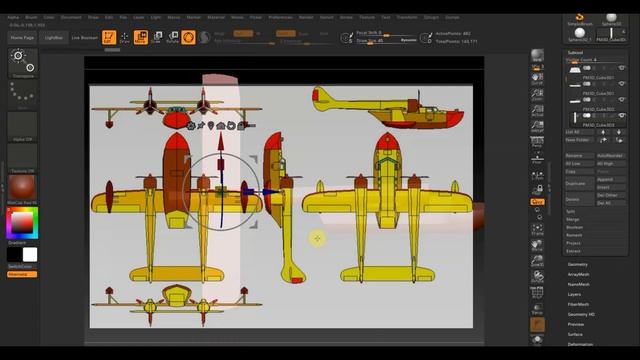Expand the Geometry palette section
The width and height of the screenshot is (640, 360).
[578, 264]
